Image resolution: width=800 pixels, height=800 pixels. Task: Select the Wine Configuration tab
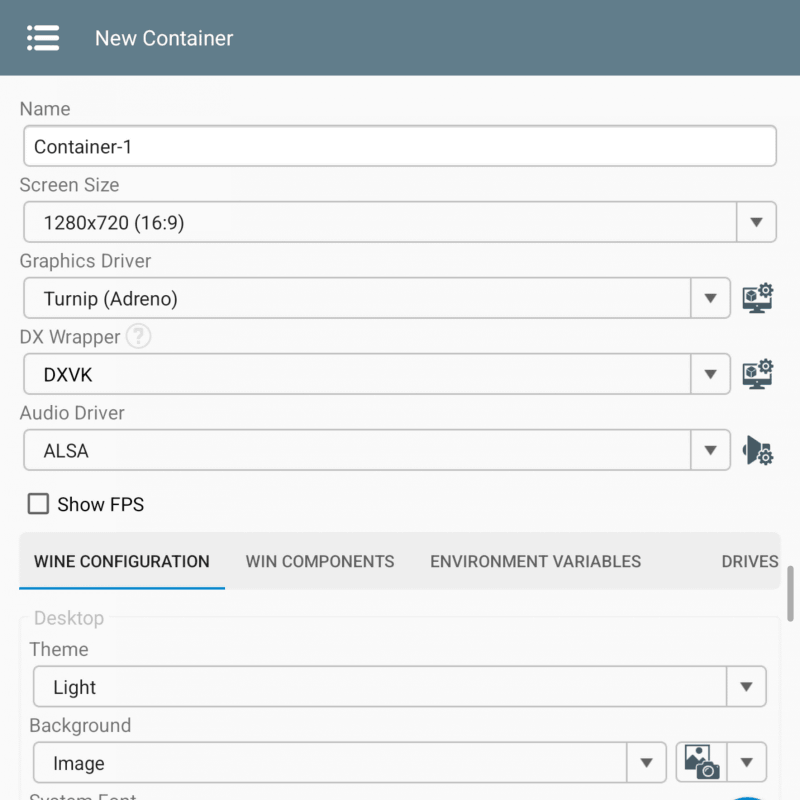[x=122, y=561]
